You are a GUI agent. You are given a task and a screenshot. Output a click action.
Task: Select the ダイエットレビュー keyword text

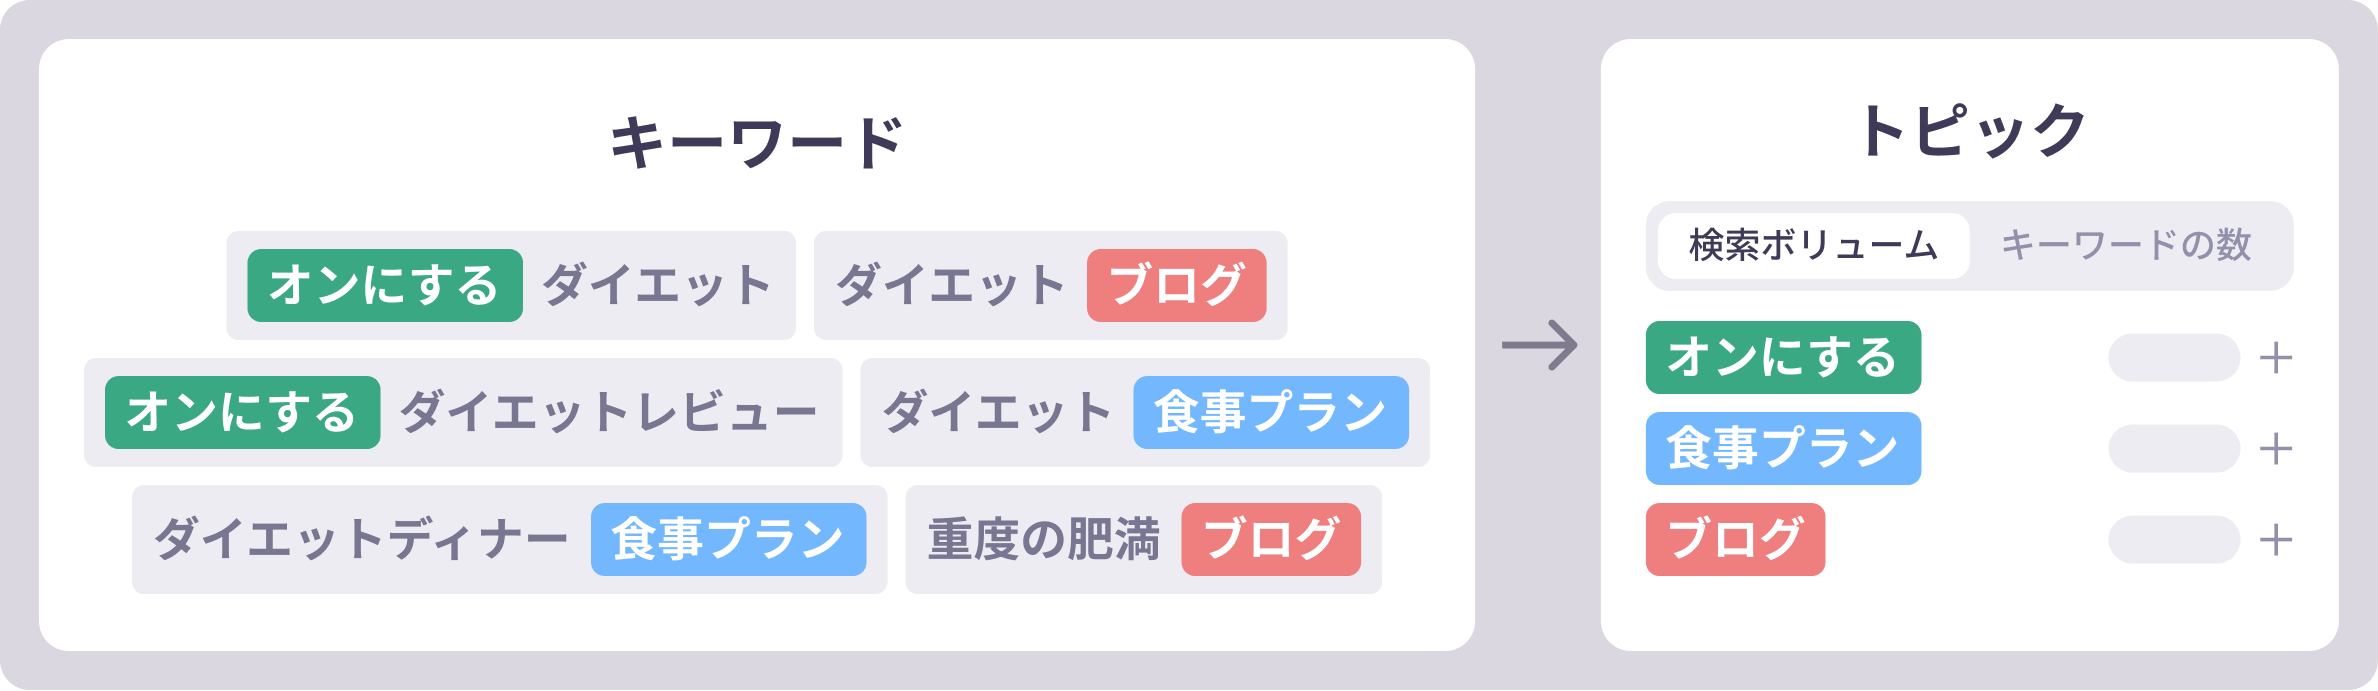(608, 413)
